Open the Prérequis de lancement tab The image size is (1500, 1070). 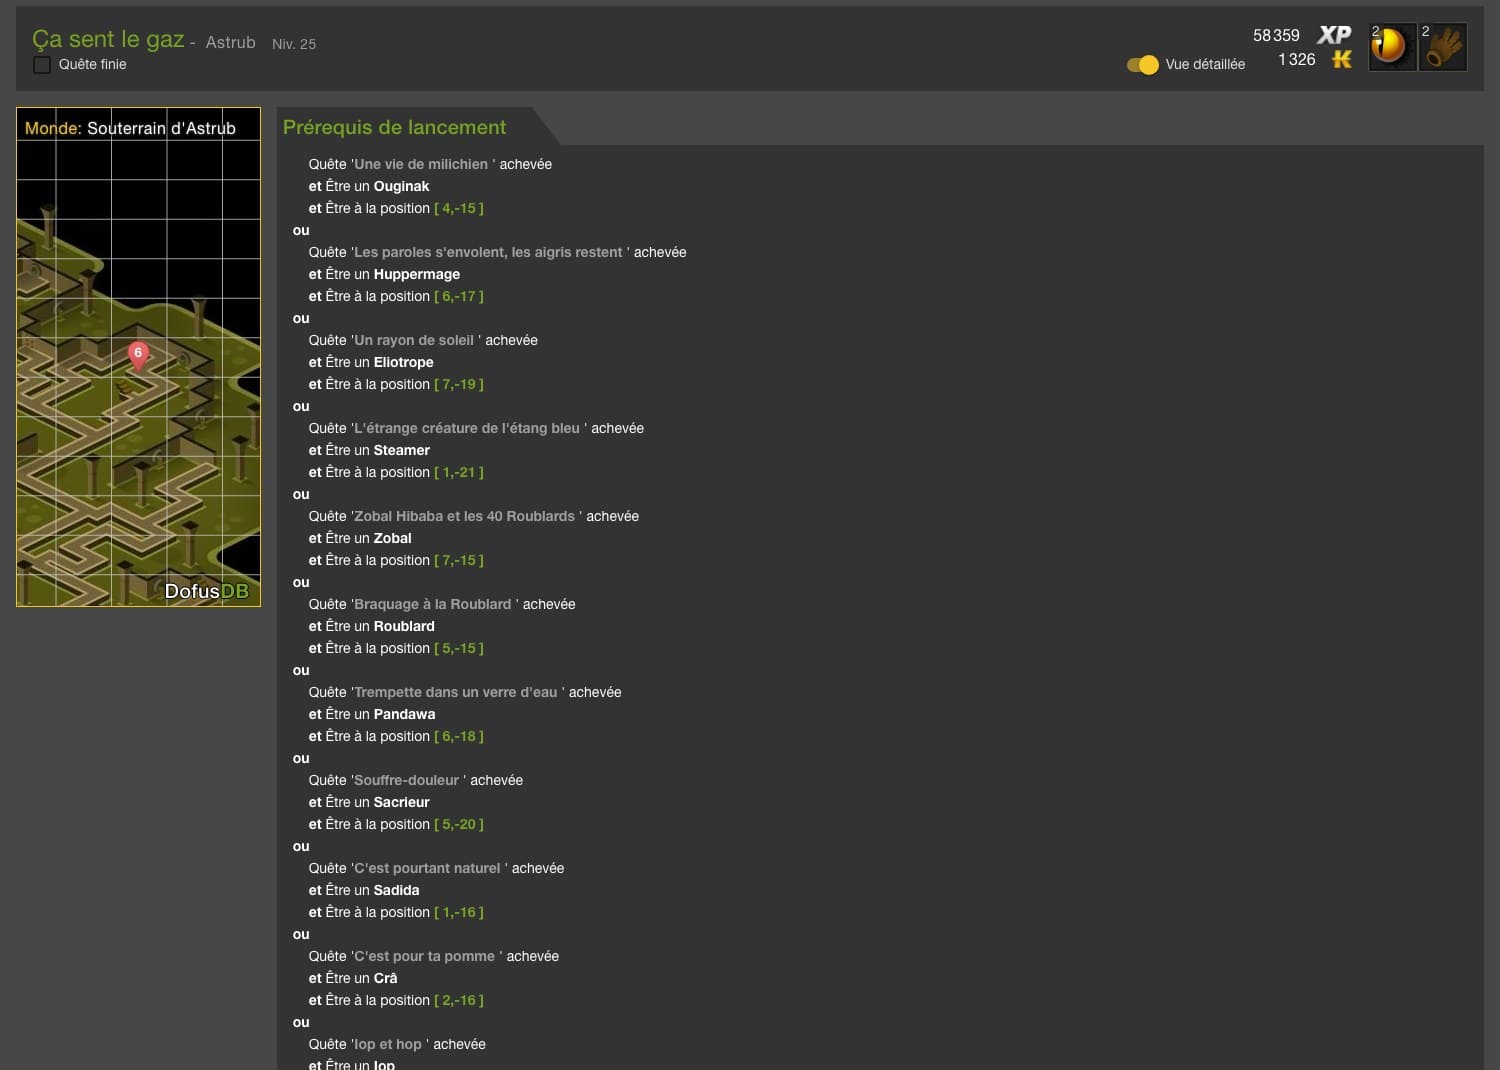click(x=394, y=127)
